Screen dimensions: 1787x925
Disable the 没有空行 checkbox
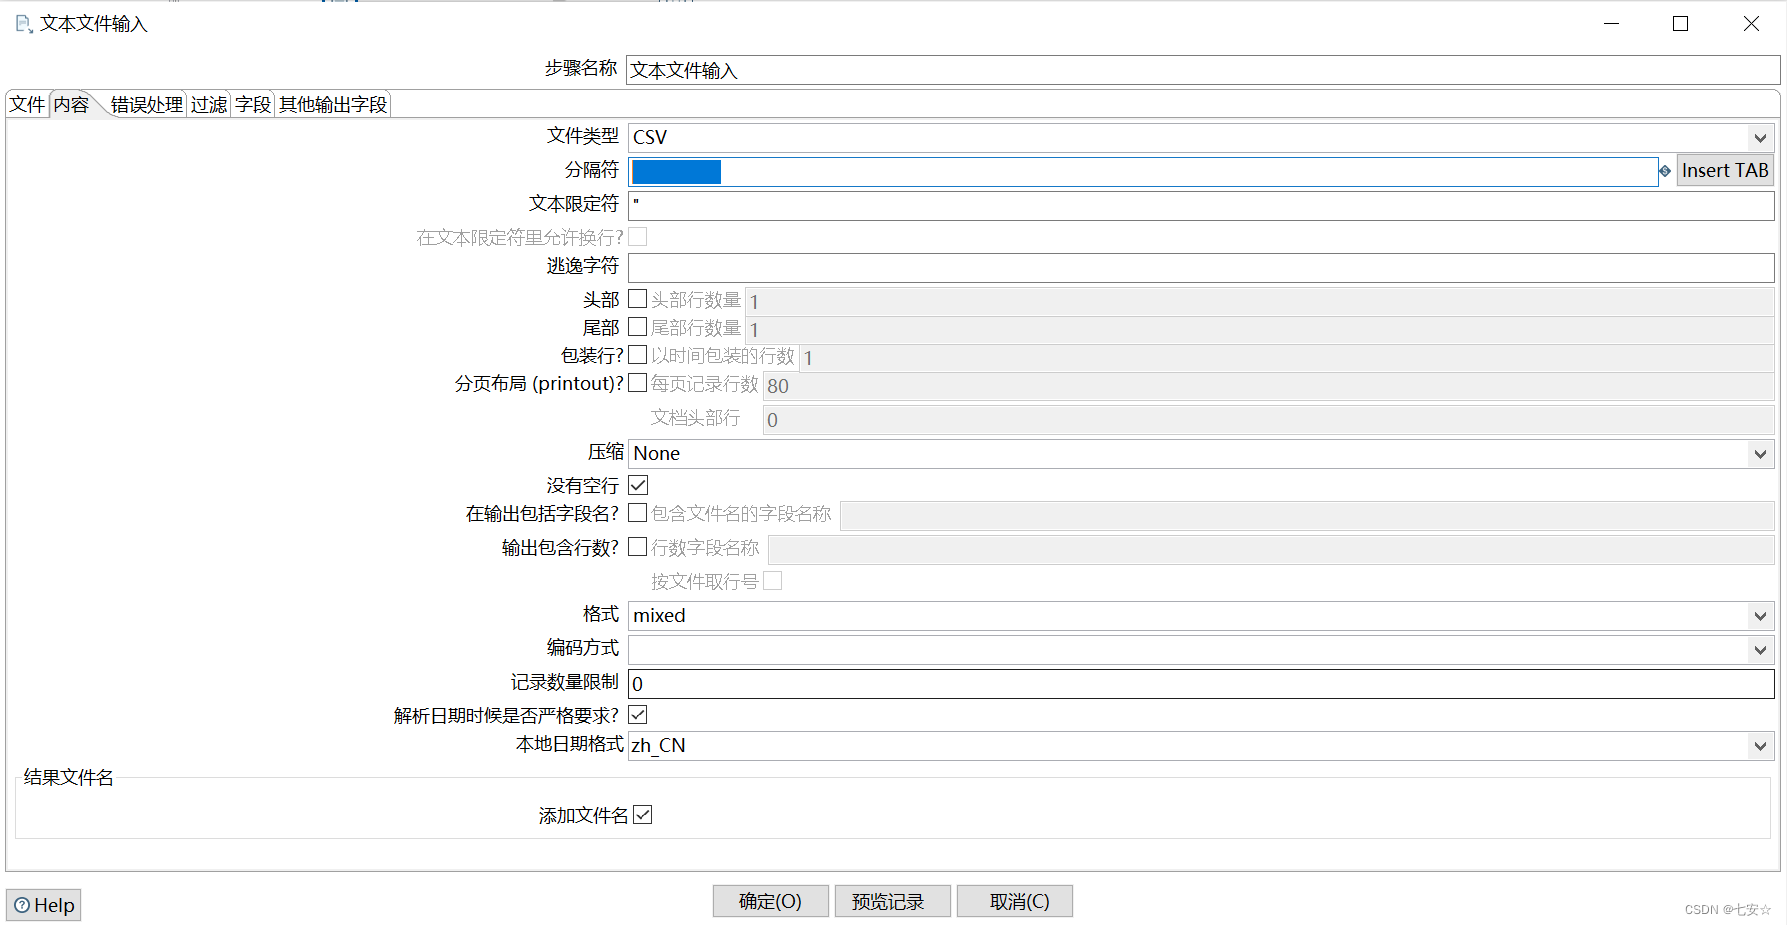coord(637,484)
